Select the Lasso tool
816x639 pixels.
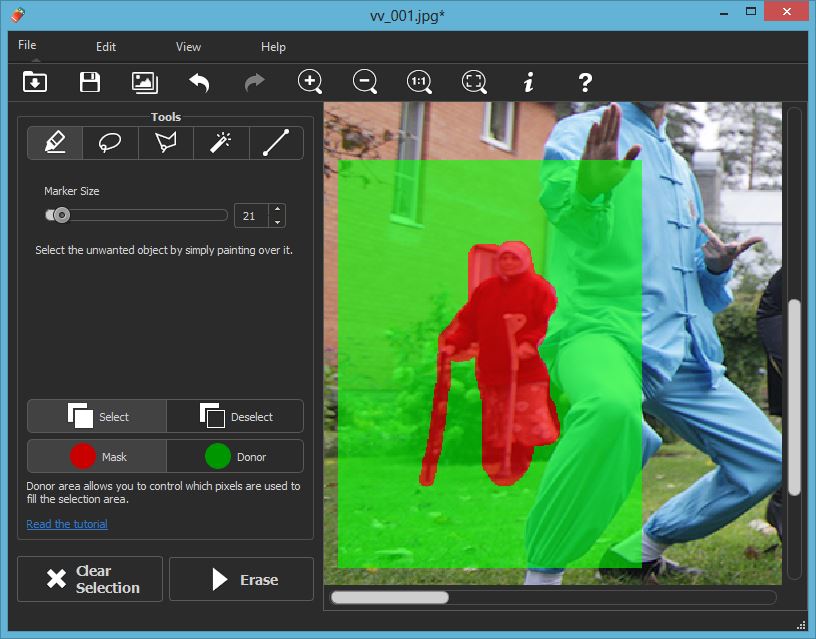point(110,143)
